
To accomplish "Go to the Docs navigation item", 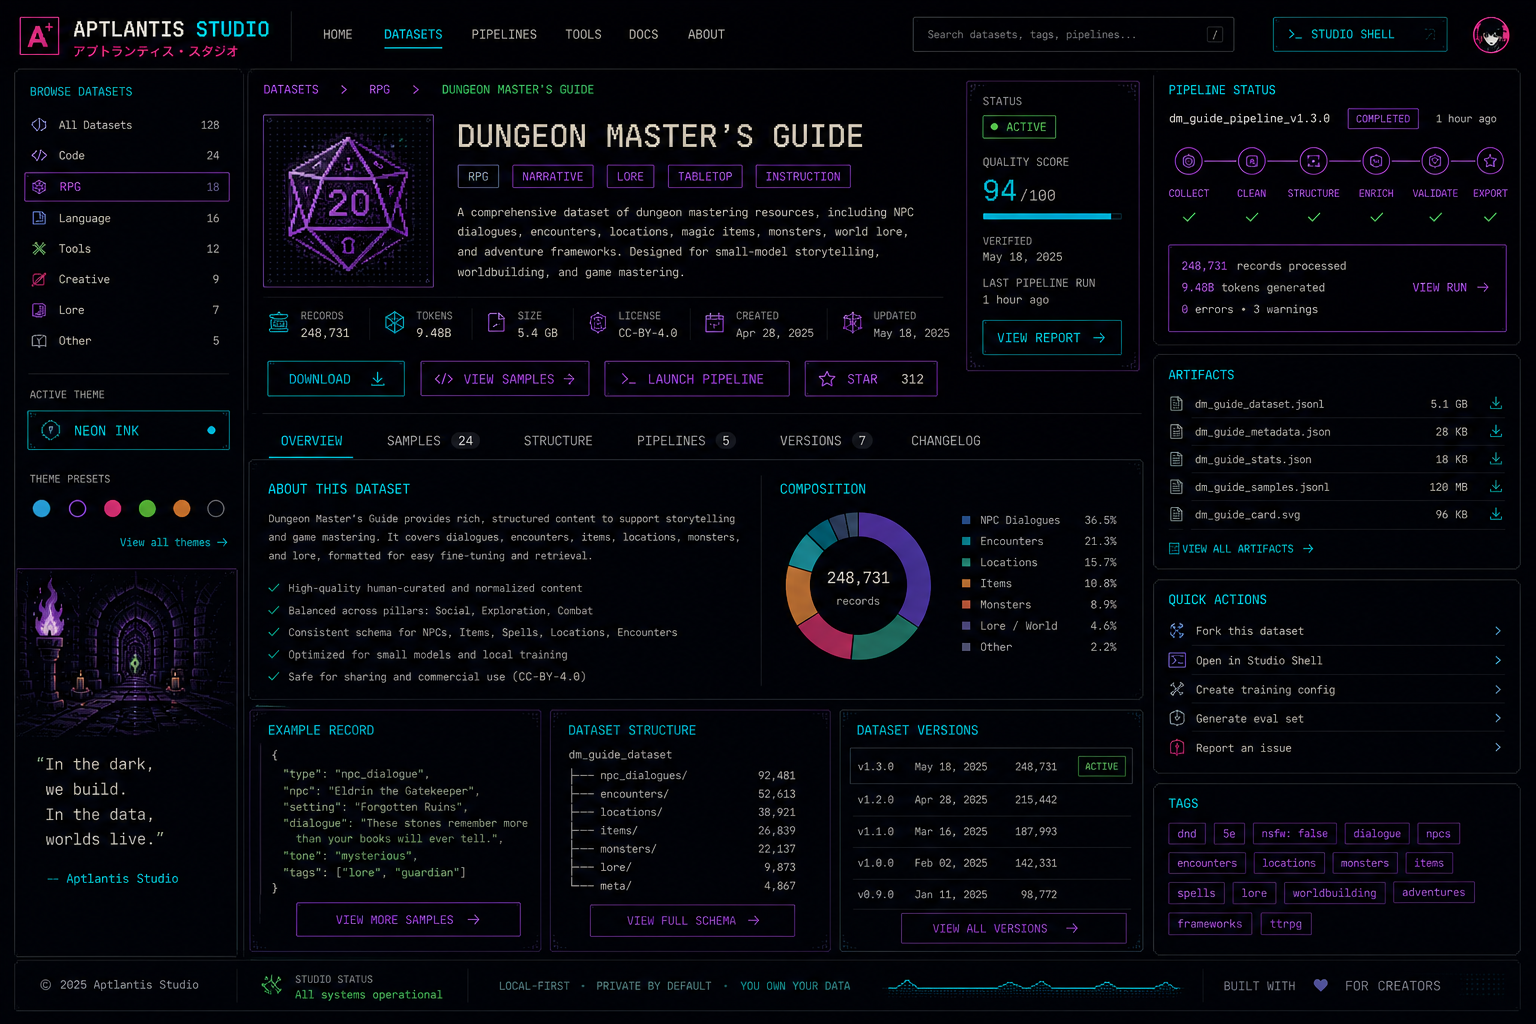I will click(x=643, y=34).
